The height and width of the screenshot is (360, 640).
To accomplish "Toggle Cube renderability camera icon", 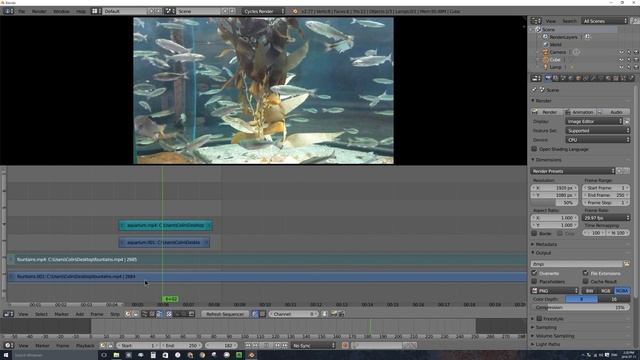I will [x=636, y=60].
